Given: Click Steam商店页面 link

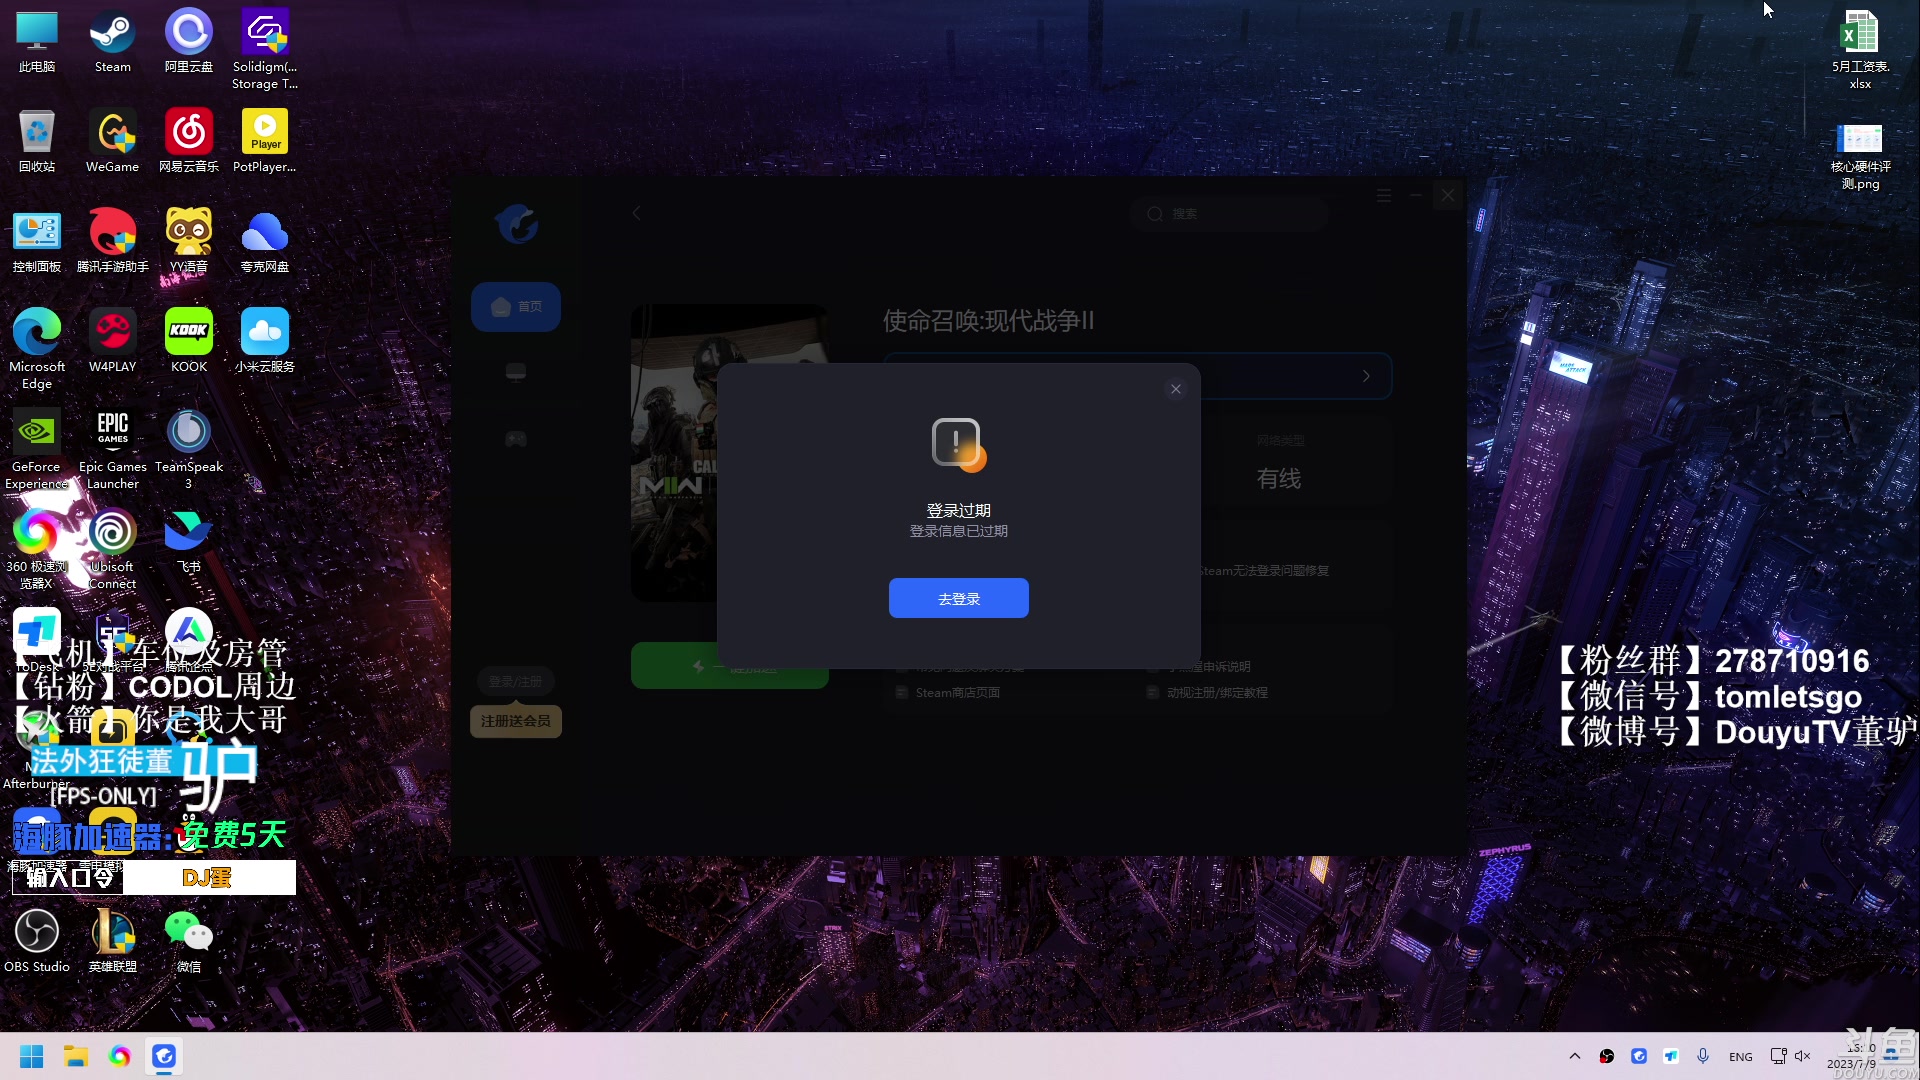Looking at the screenshot, I should [957, 692].
